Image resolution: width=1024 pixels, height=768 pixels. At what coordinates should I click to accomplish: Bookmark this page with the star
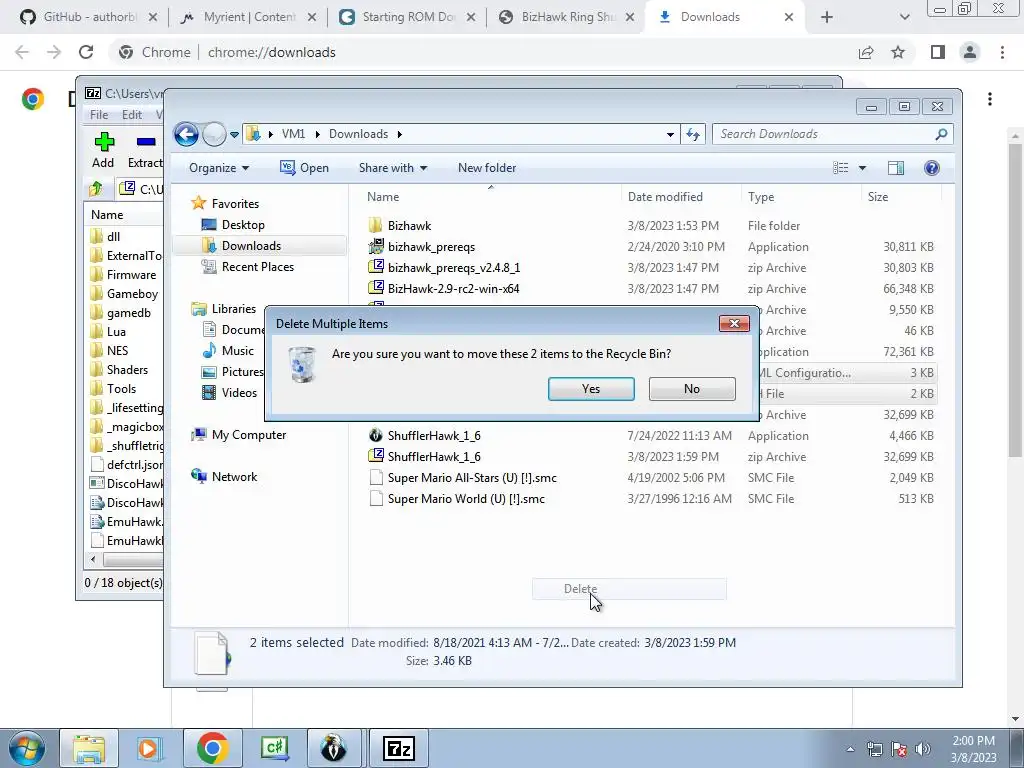tap(898, 52)
